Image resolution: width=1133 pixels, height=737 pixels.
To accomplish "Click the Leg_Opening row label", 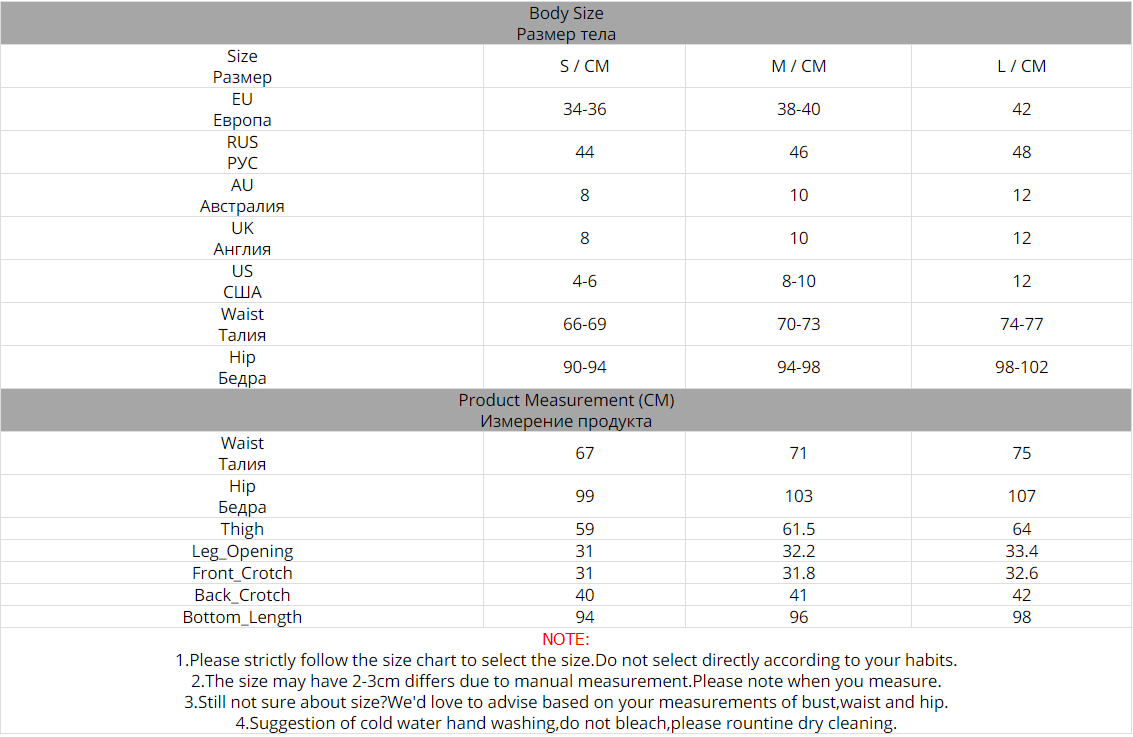I will coord(242,551).
